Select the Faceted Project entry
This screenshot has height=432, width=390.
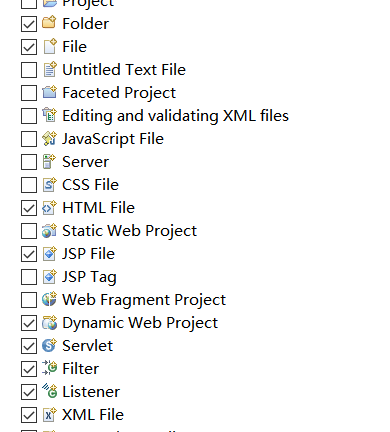click(x=119, y=93)
